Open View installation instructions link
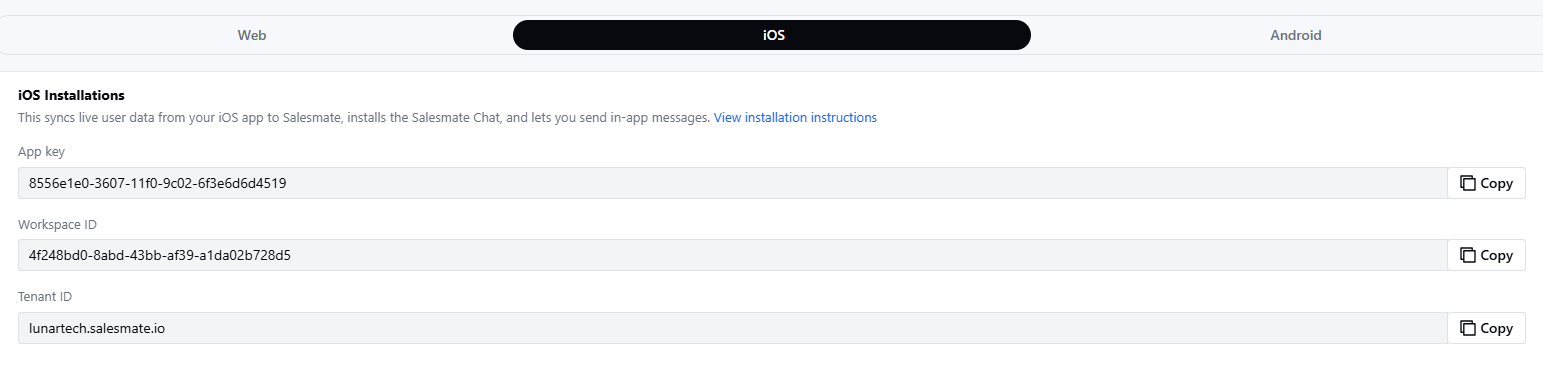Viewport: 1543px width, 370px height. click(x=795, y=118)
